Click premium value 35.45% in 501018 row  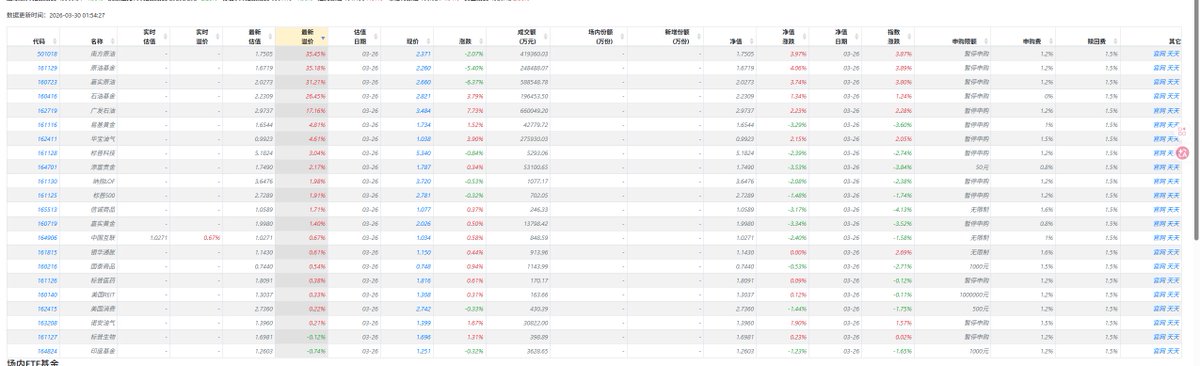point(316,53)
